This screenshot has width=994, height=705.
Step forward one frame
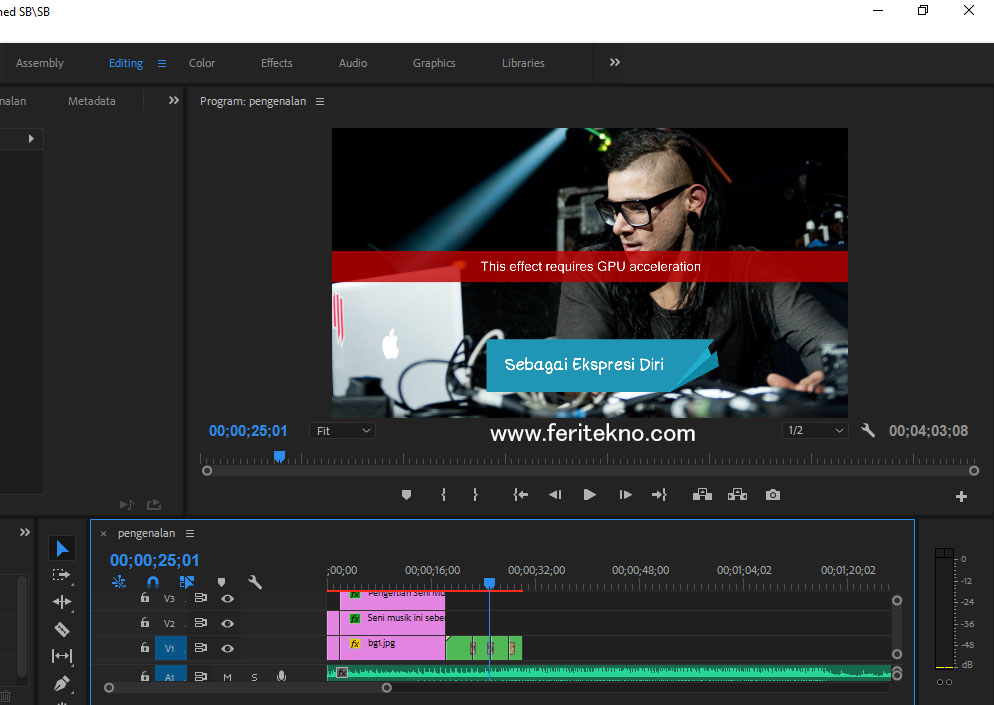tap(625, 495)
